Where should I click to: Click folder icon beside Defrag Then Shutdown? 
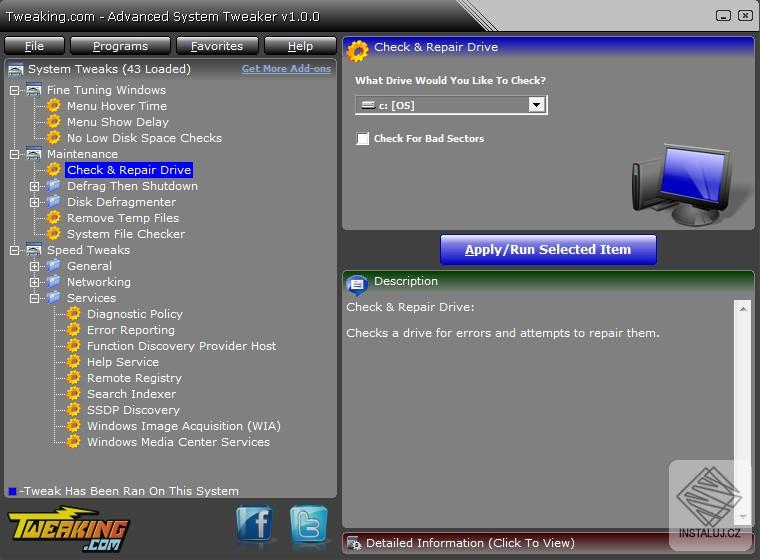[x=53, y=185]
